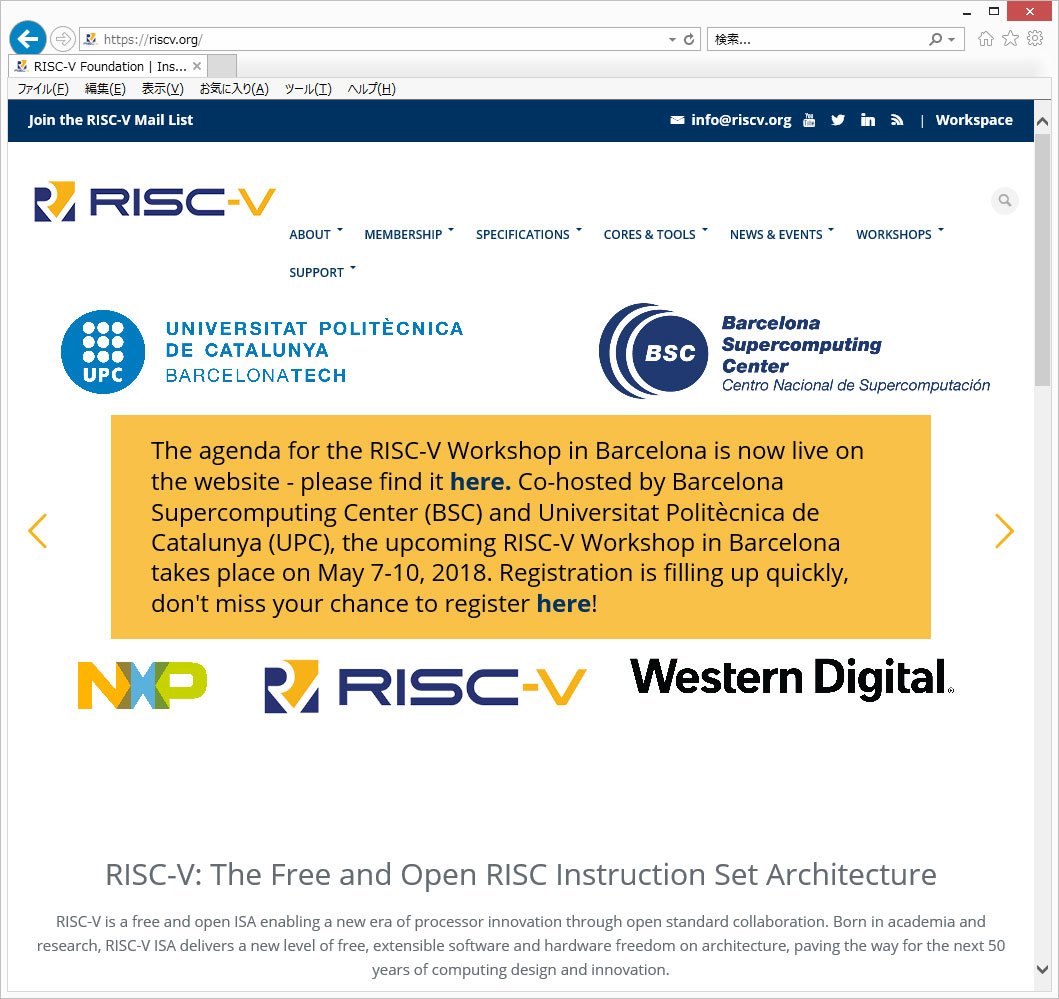The width and height of the screenshot is (1059, 999).
Task: Click the site favicon in address bar
Action: [91, 39]
